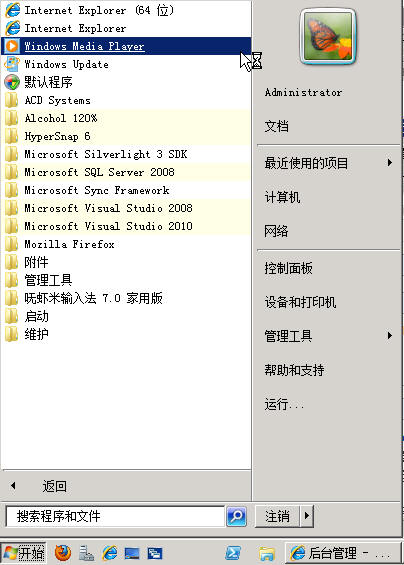
Task: Click the butterfly user account picture
Action: click(328, 36)
